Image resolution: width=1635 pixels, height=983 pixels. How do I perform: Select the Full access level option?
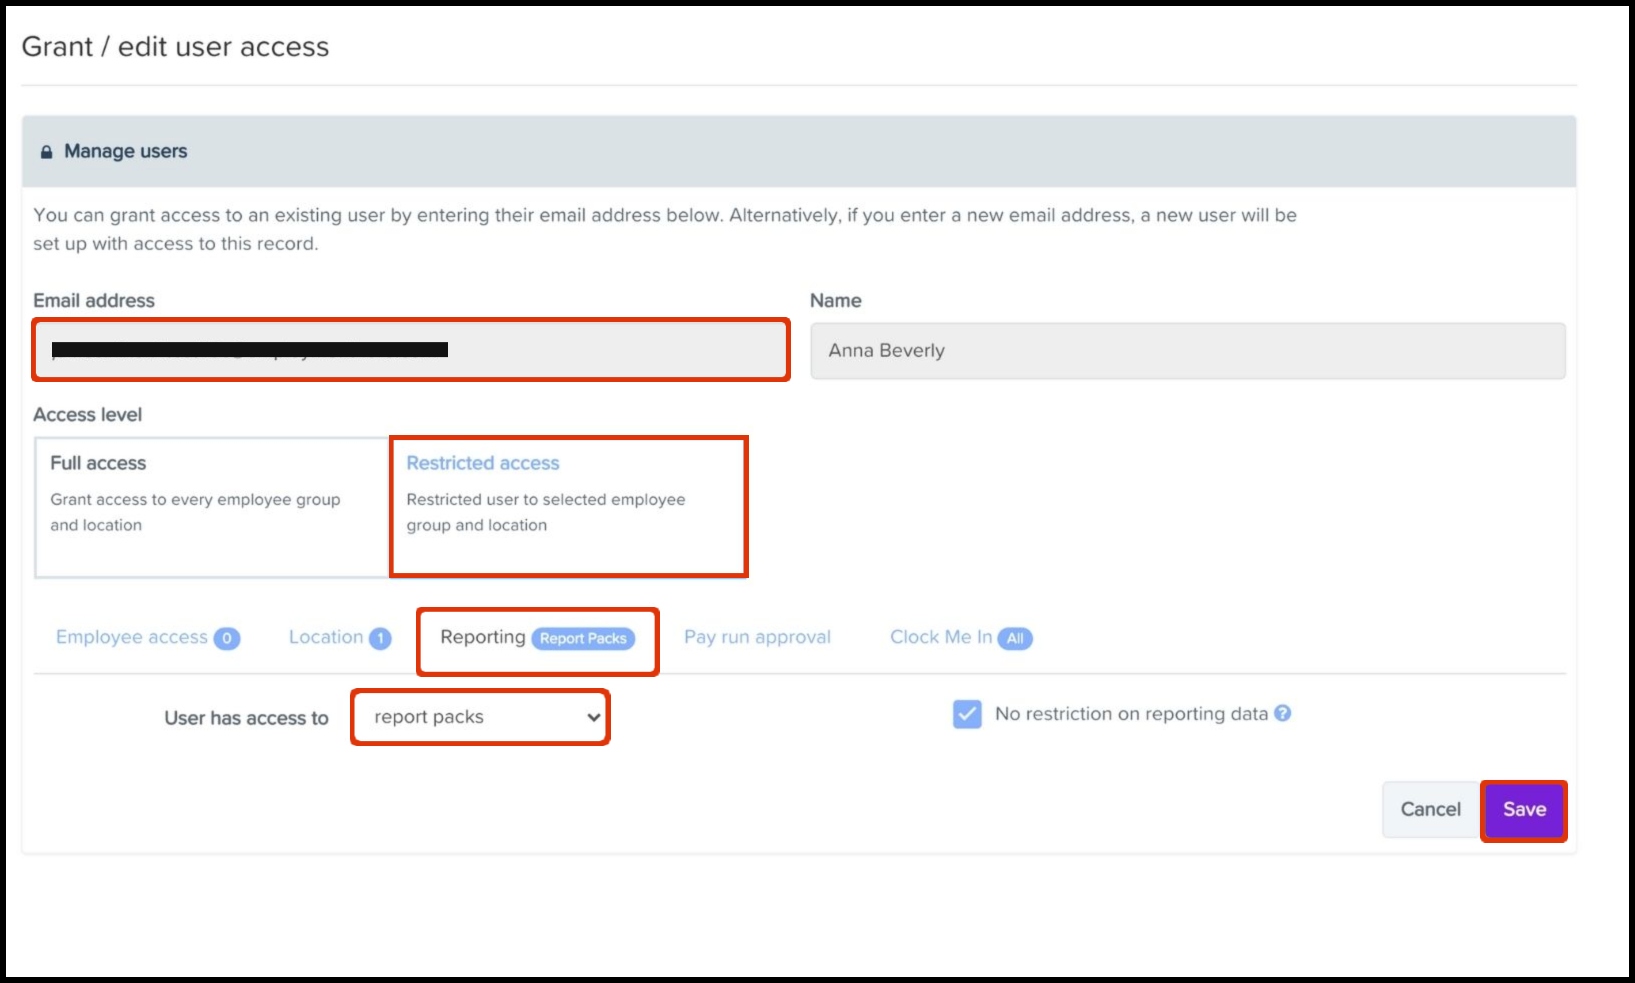click(x=211, y=507)
